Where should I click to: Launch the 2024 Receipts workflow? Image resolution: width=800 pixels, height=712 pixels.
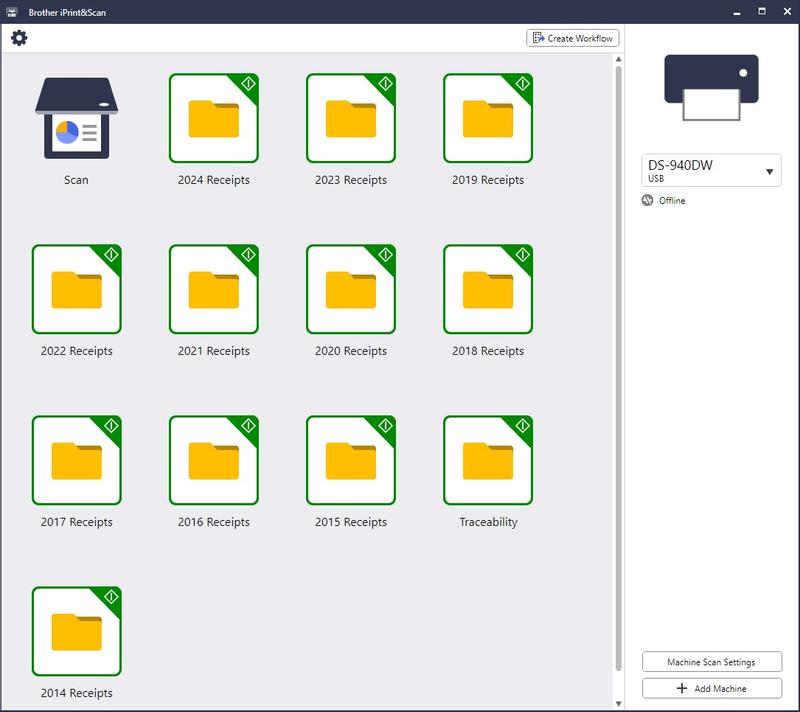215,120
